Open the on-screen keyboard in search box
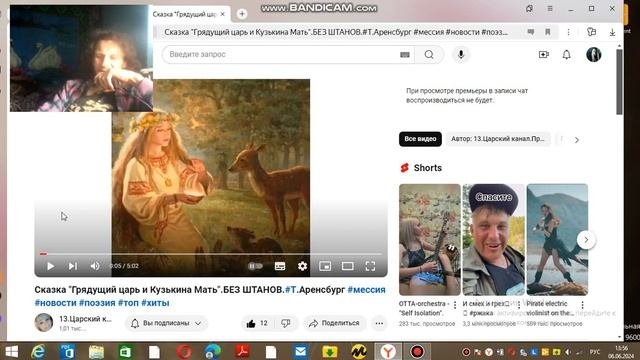 coord(405,55)
